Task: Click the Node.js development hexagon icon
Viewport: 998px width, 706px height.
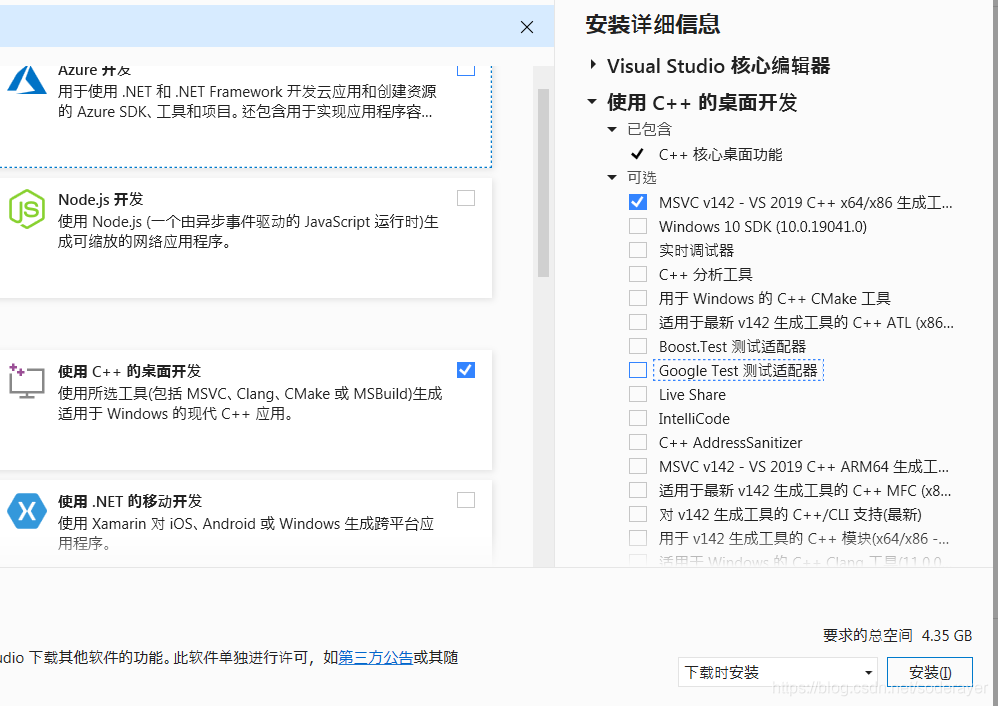Action: (27, 209)
